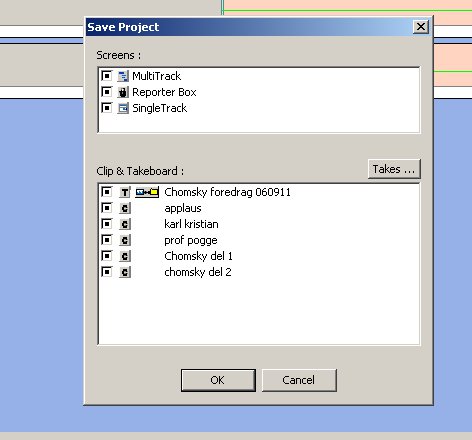The height and width of the screenshot is (440, 472).
Task: Select the Reporter Box list entry
Action: pos(164,92)
